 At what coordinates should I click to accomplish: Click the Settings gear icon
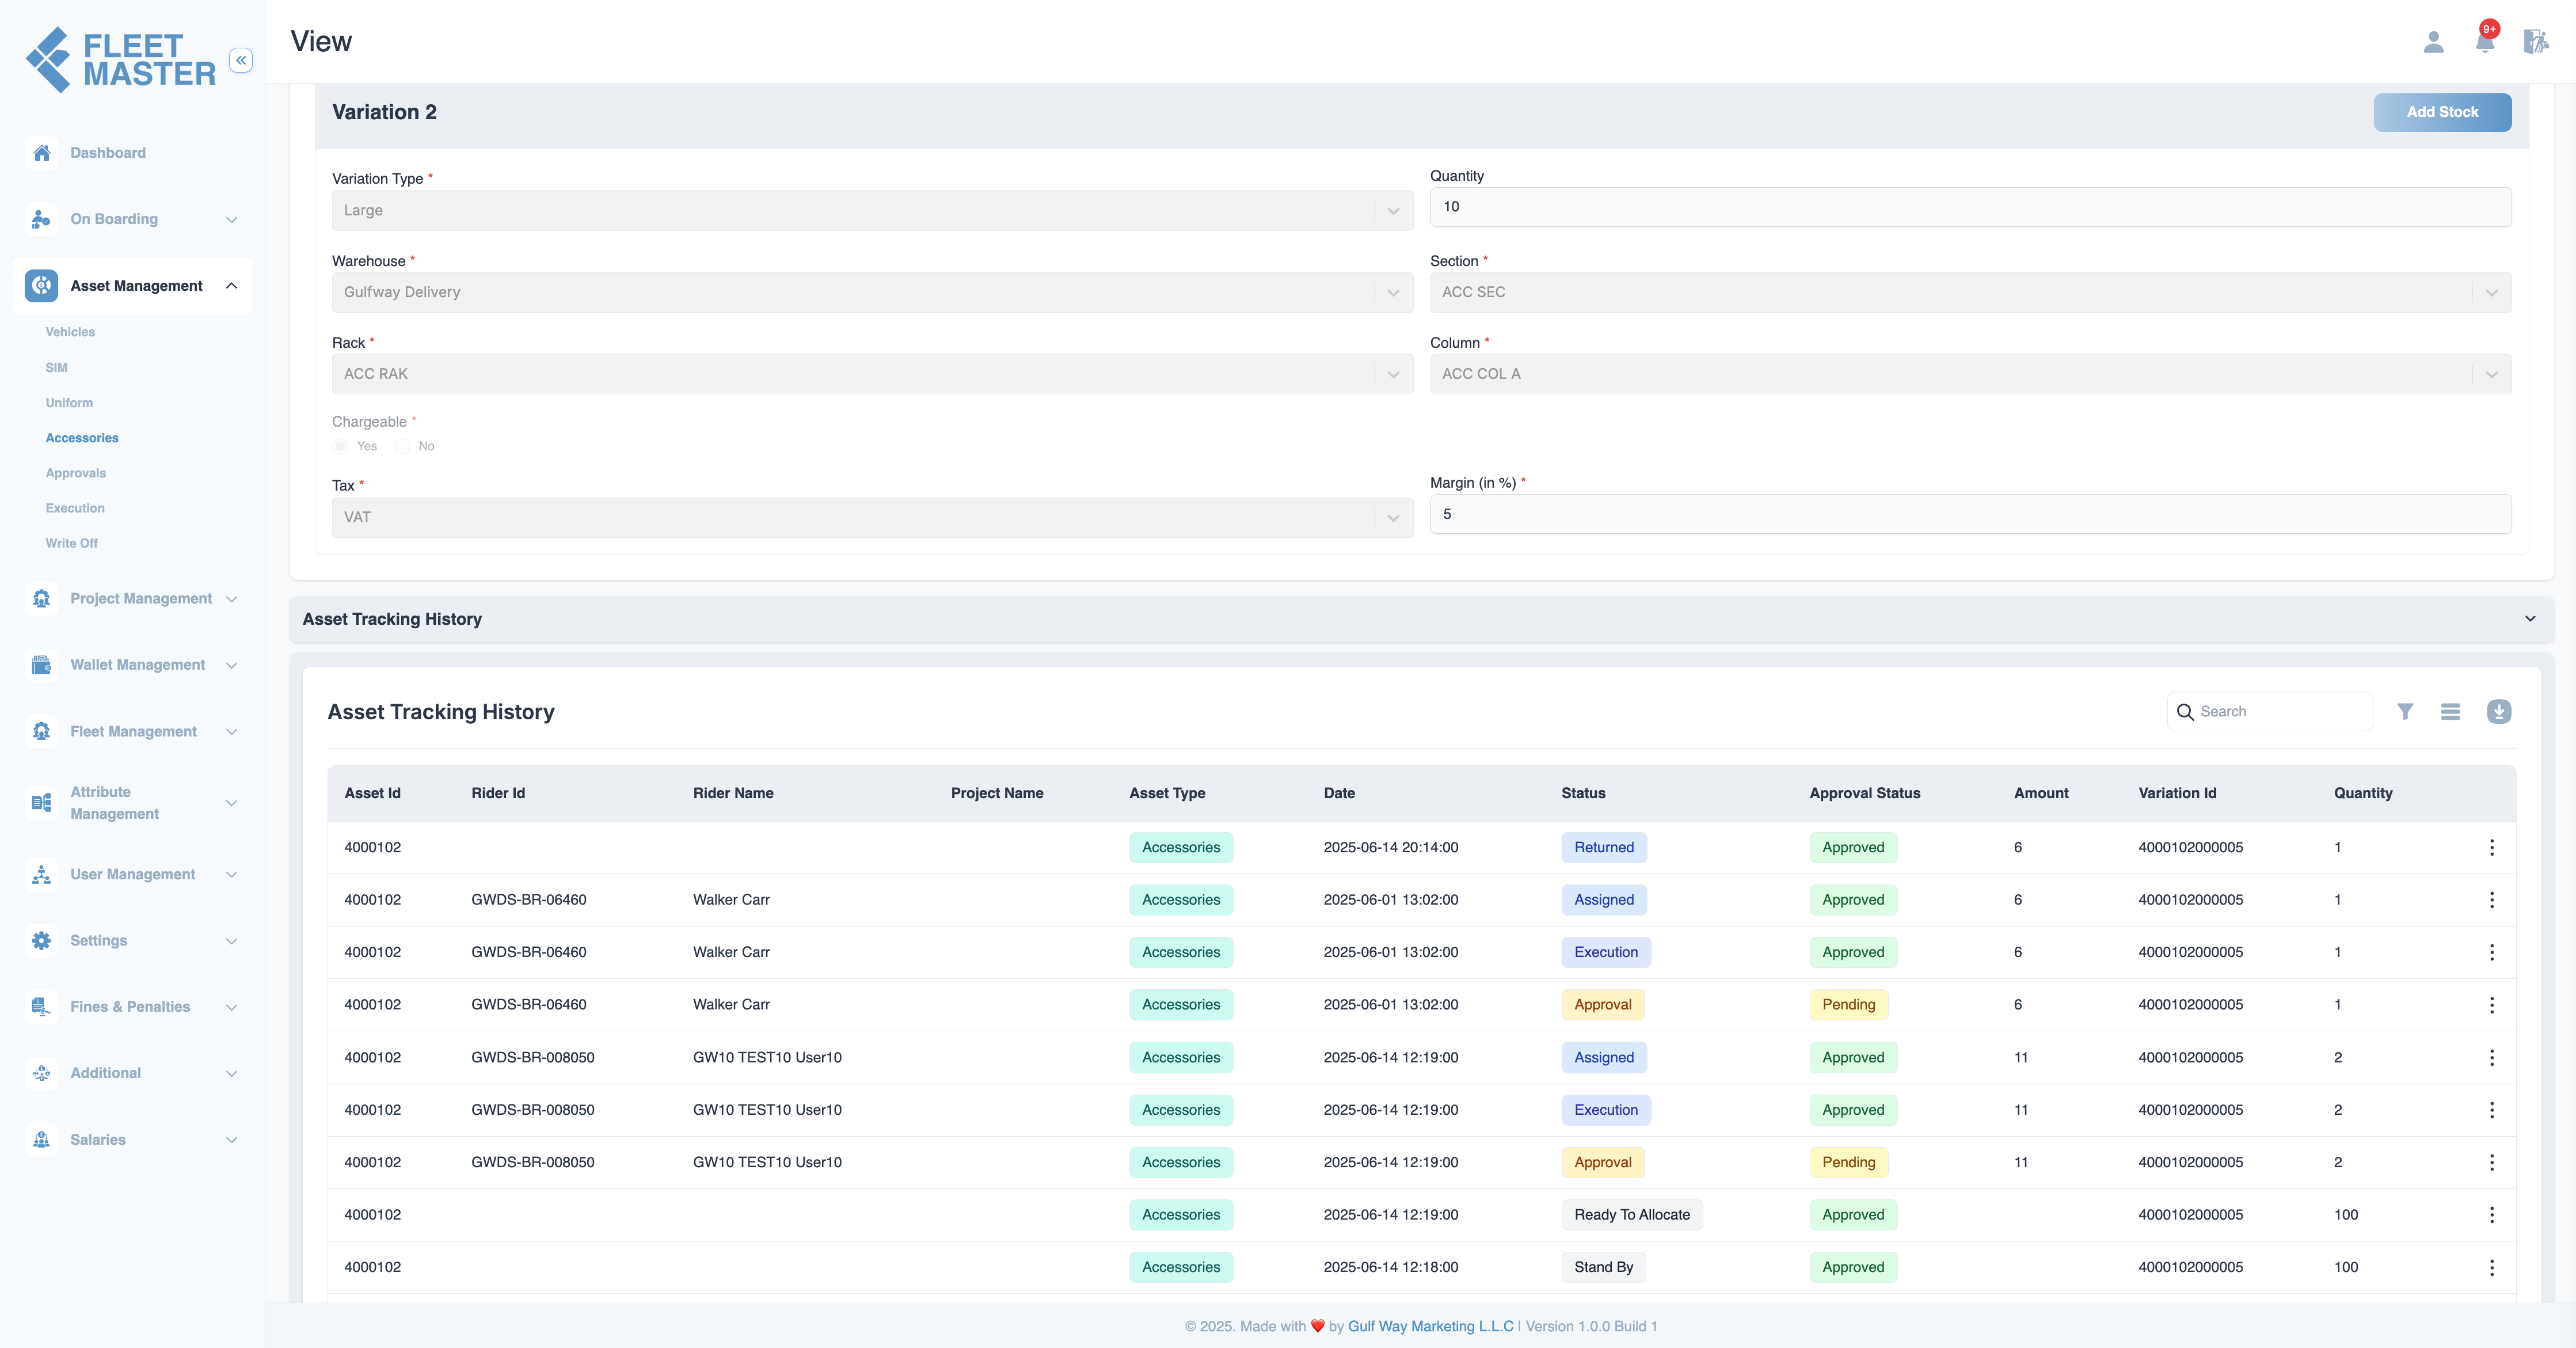[x=41, y=941]
